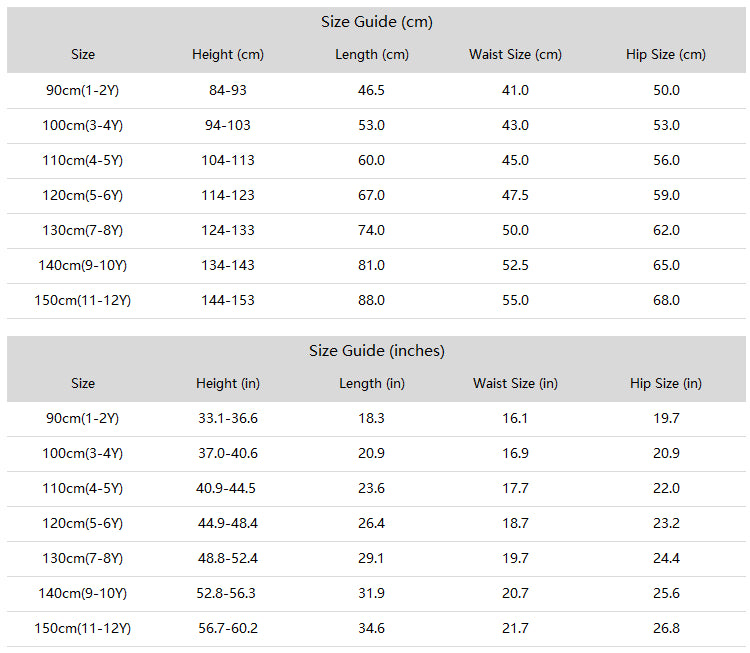Click length value 67.0 for 120cm size
The height and width of the screenshot is (653, 750).
point(371,195)
